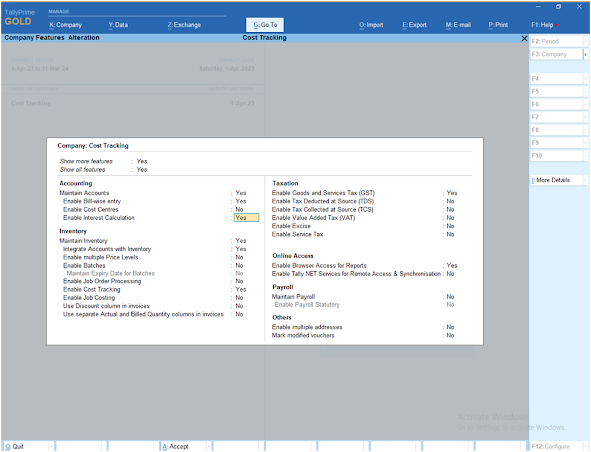
Task: Expand arrow beside A: Accept
Action: 208,446
